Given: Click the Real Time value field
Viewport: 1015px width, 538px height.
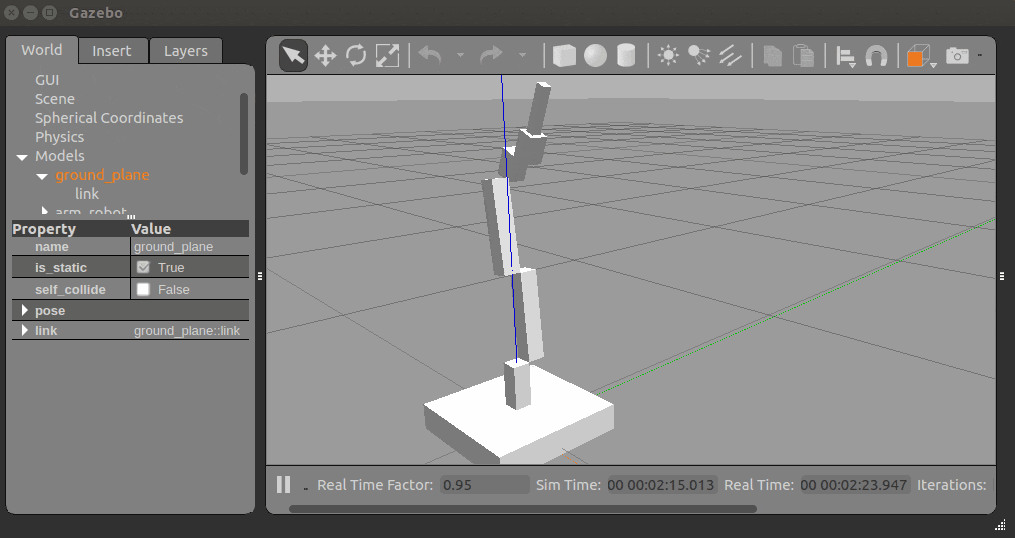Looking at the screenshot, I should pos(854,485).
